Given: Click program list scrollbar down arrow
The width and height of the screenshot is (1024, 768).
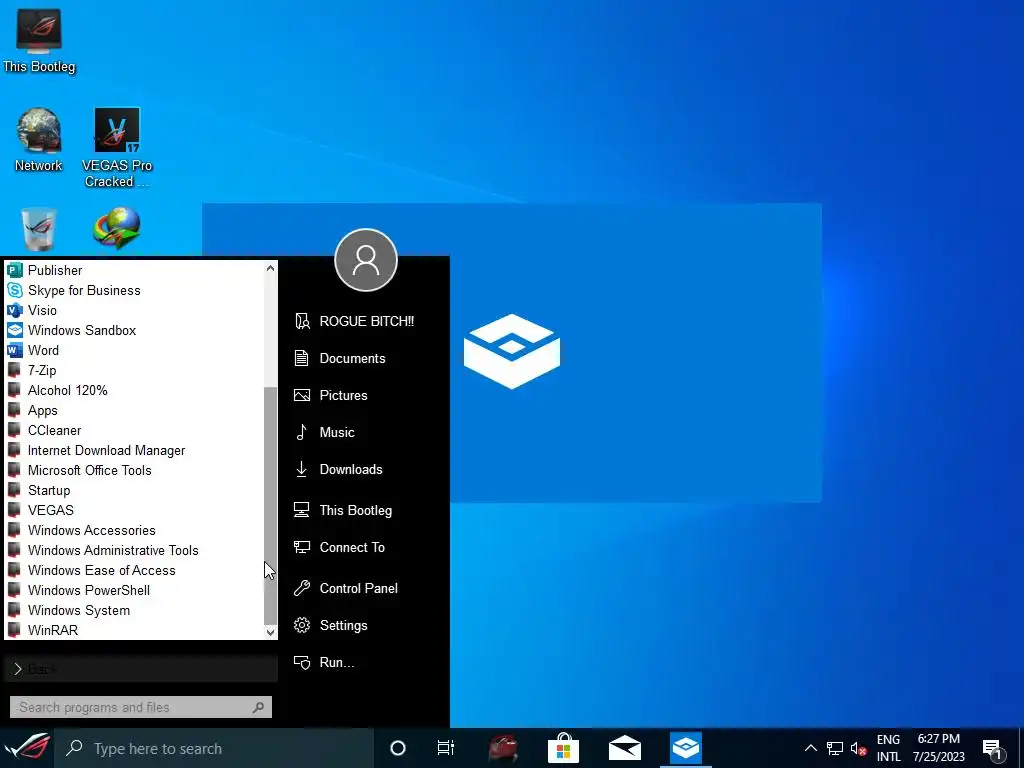Looking at the screenshot, I should tap(270, 632).
